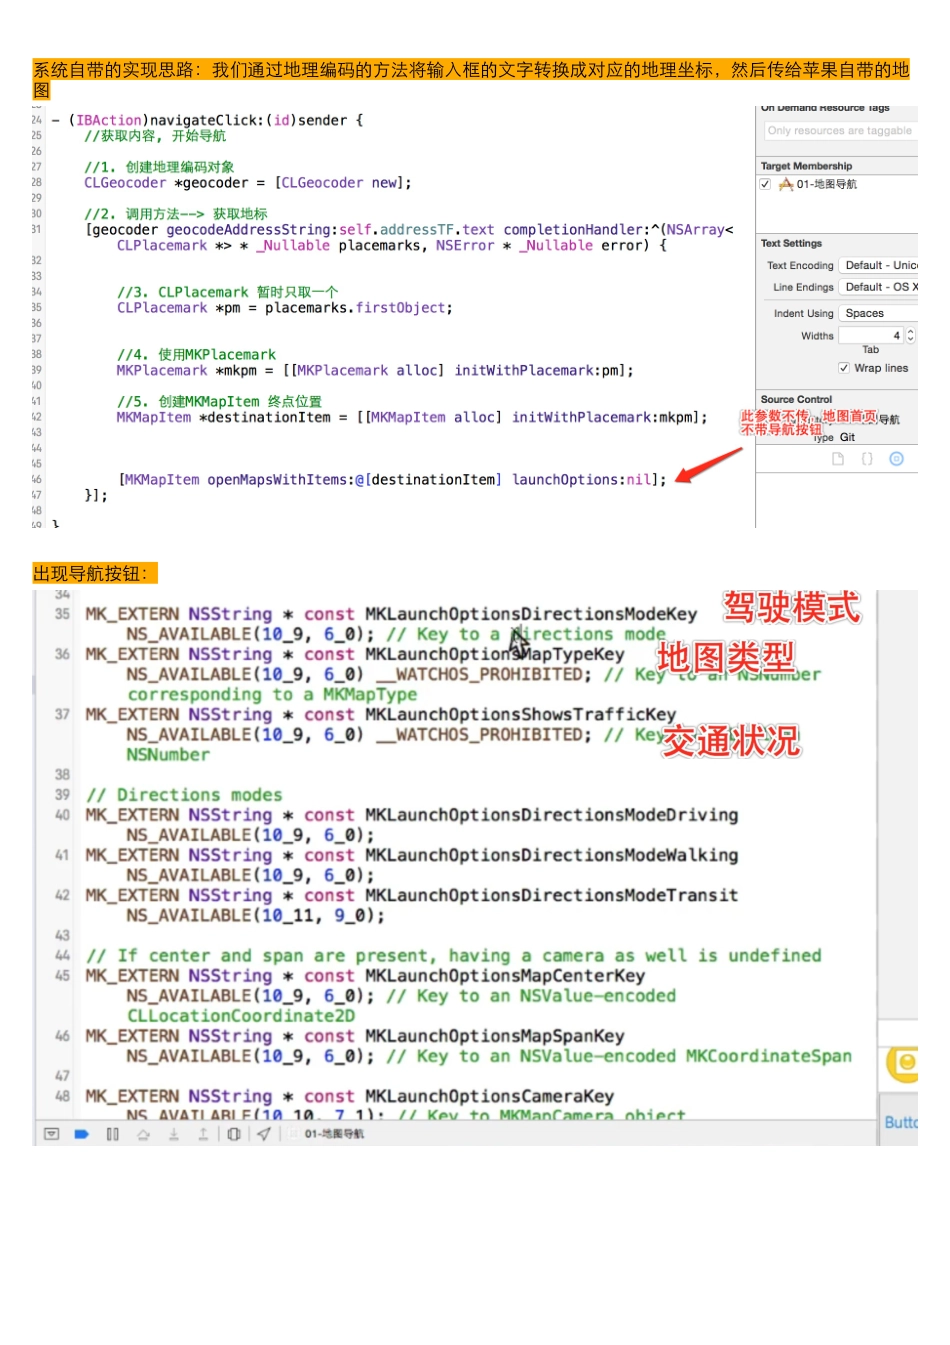Click the step over icon in the debug bar
The width and height of the screenshot is (950, 1345).
142,1134
